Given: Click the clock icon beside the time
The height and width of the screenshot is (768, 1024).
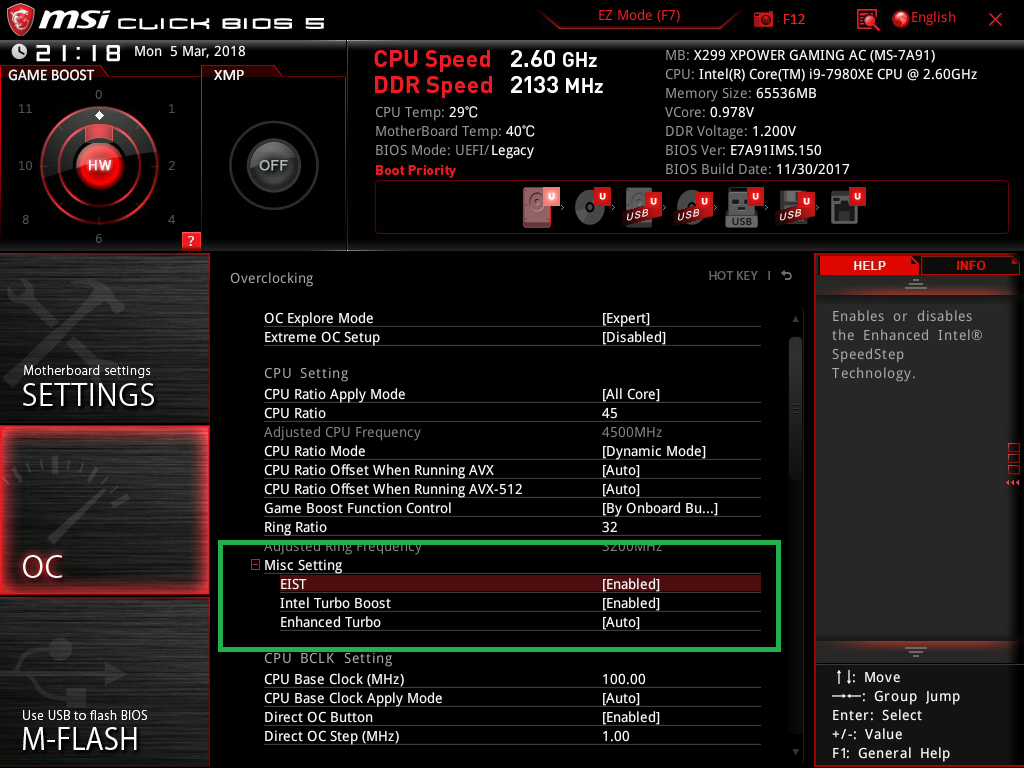Looking at the screenshot, I should point(19,51).
